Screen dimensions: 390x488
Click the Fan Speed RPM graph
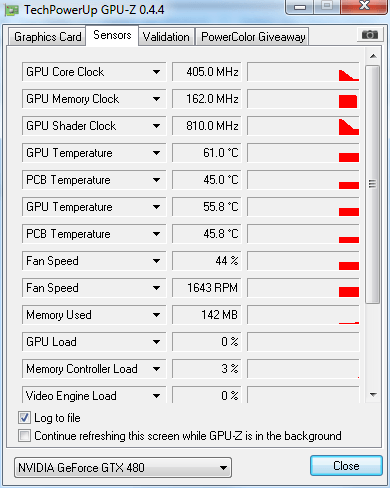click(303, 288)
